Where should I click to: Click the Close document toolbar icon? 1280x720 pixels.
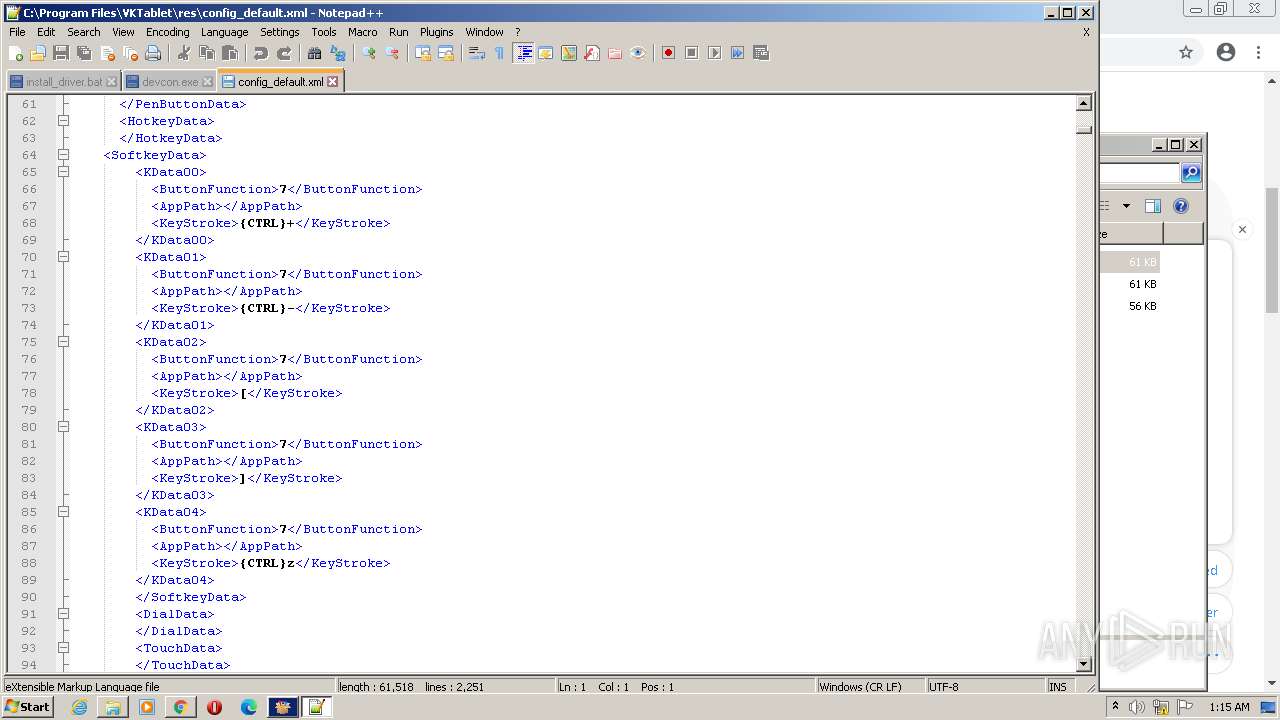[107, 53]
